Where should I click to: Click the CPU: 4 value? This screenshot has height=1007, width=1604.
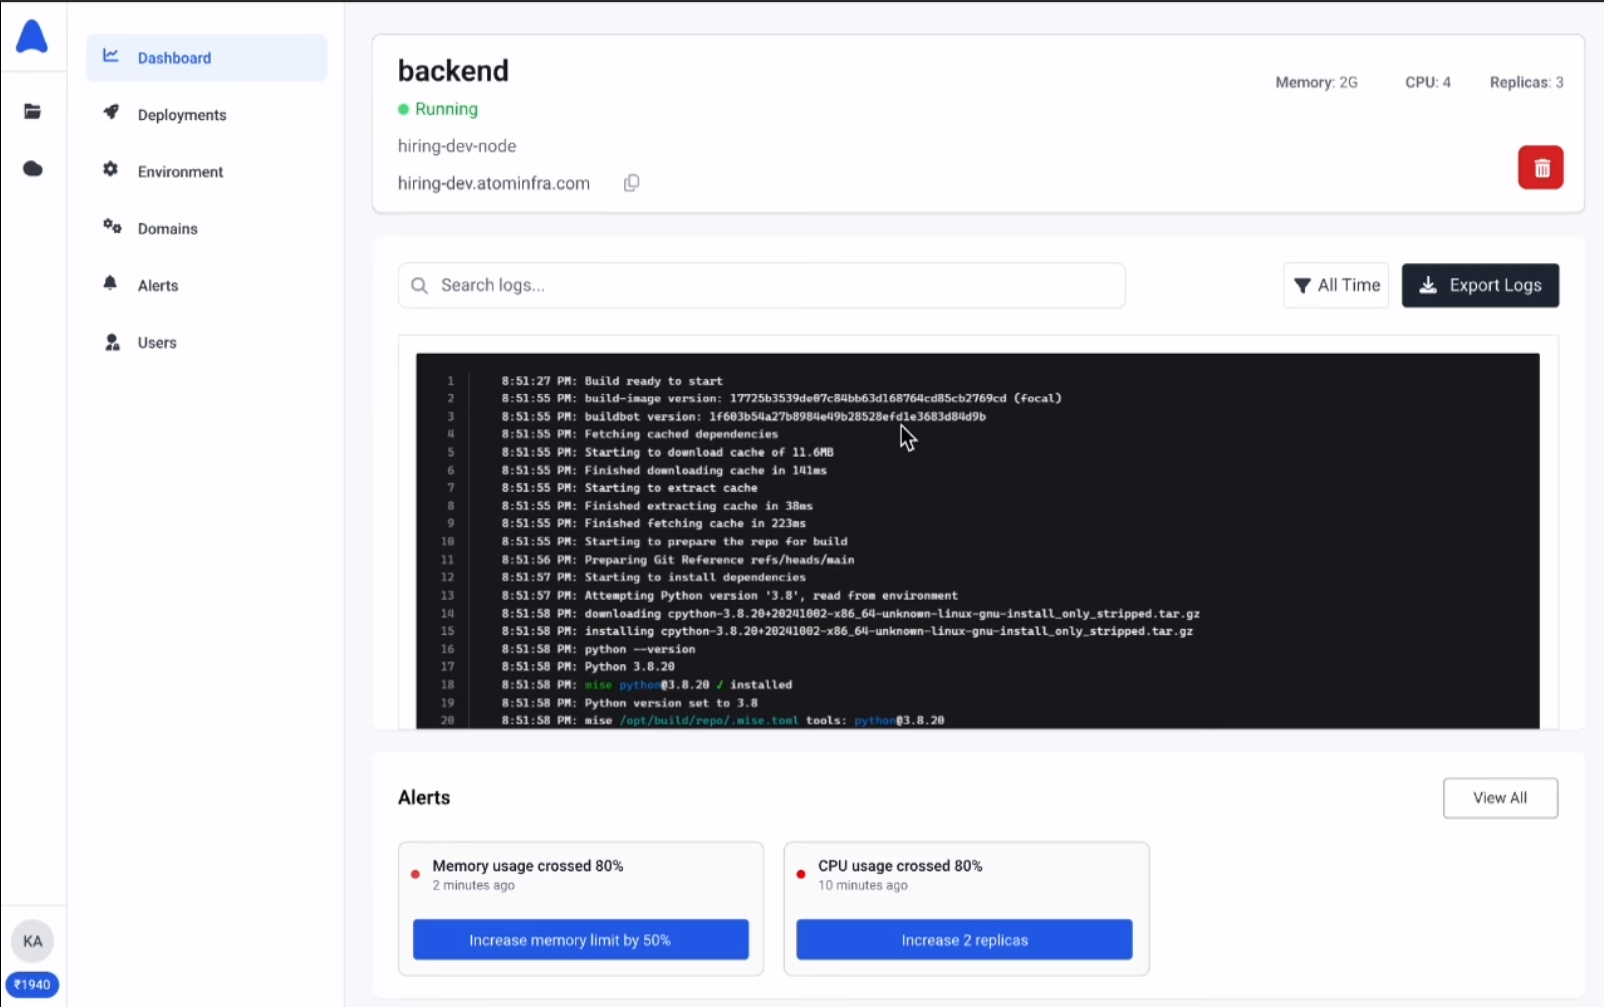point(1428,82)
